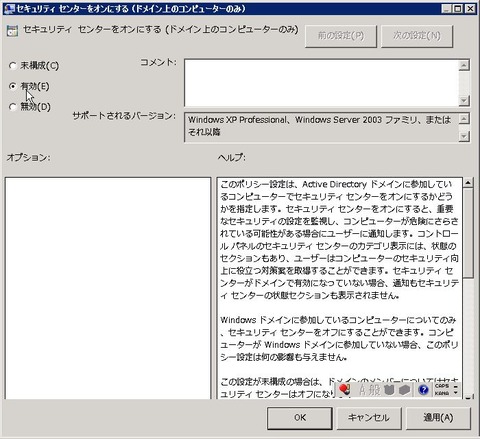Confirm the policy with the OK button
Screen dimensions: 480x439
point(299,417)
